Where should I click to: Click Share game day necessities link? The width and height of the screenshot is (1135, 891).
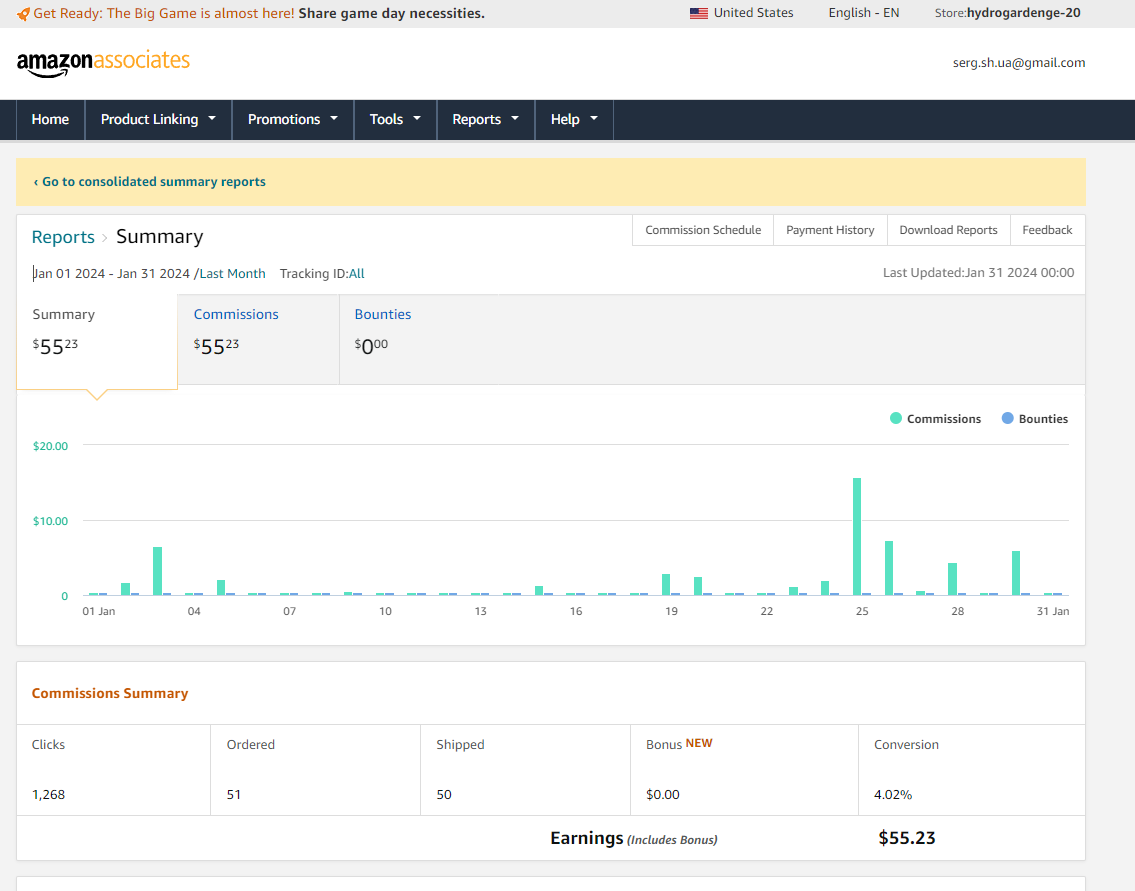point(392,14)
